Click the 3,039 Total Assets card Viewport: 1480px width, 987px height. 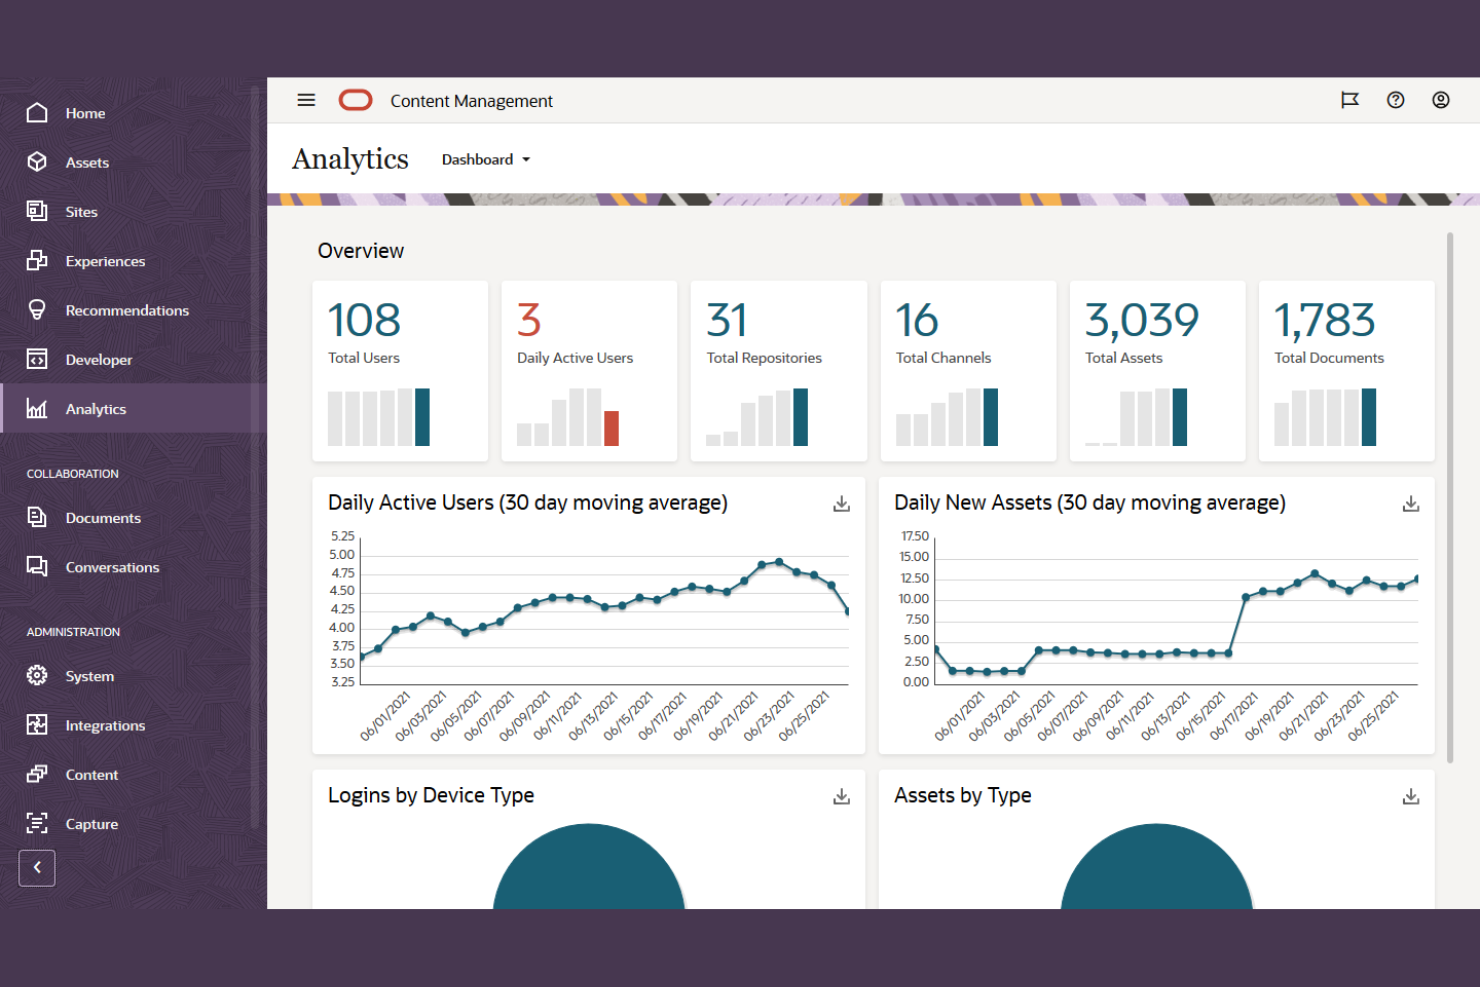point(1157,371)
